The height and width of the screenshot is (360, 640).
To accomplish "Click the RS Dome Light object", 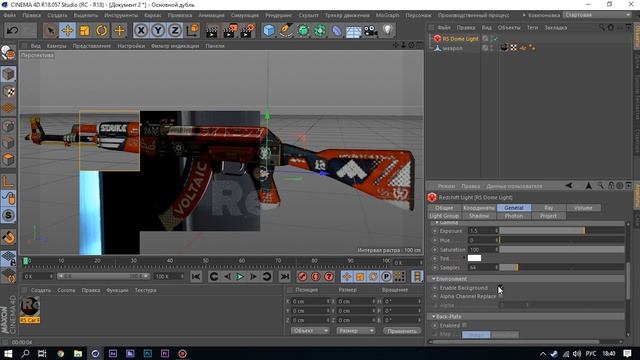I will tap(460, 39).
